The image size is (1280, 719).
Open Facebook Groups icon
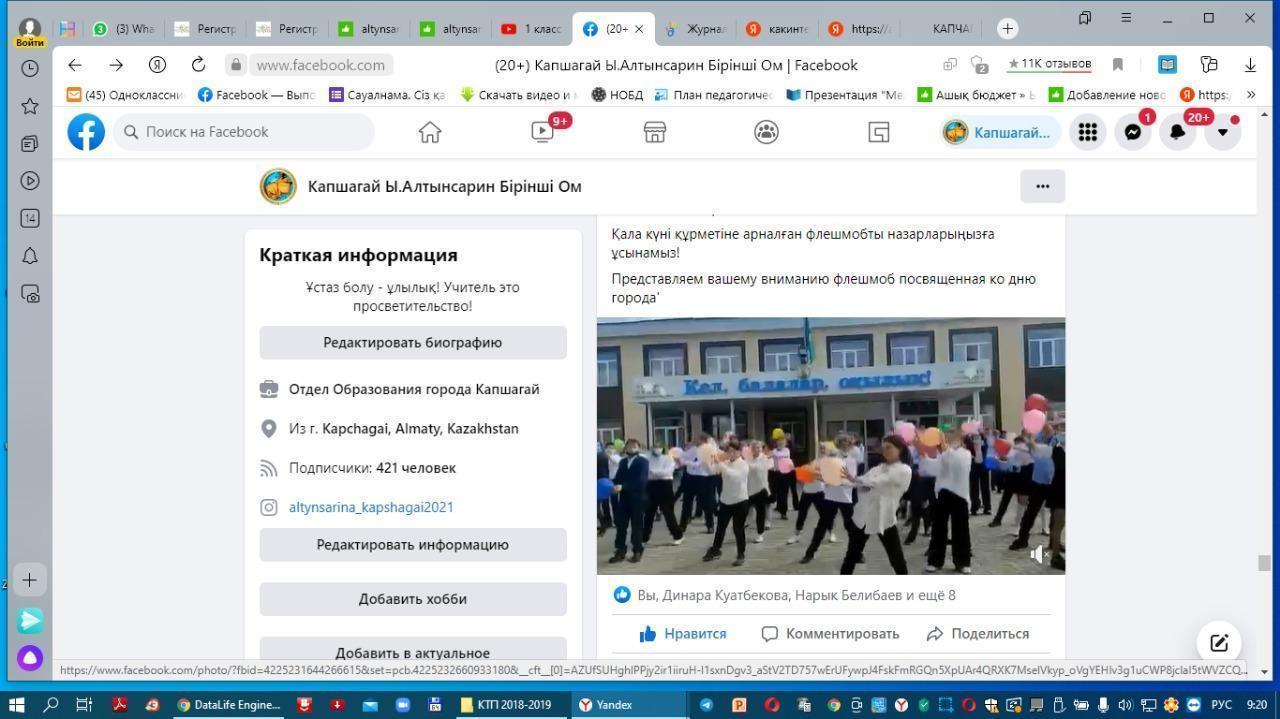767,132
